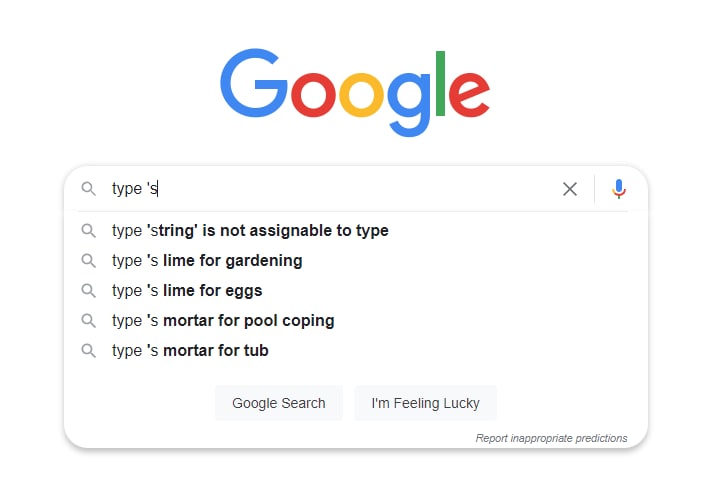Screen dimensions: 701x481
Task: Click the I'm Feeling Lucky button
Action: click(x=425, y=403)
